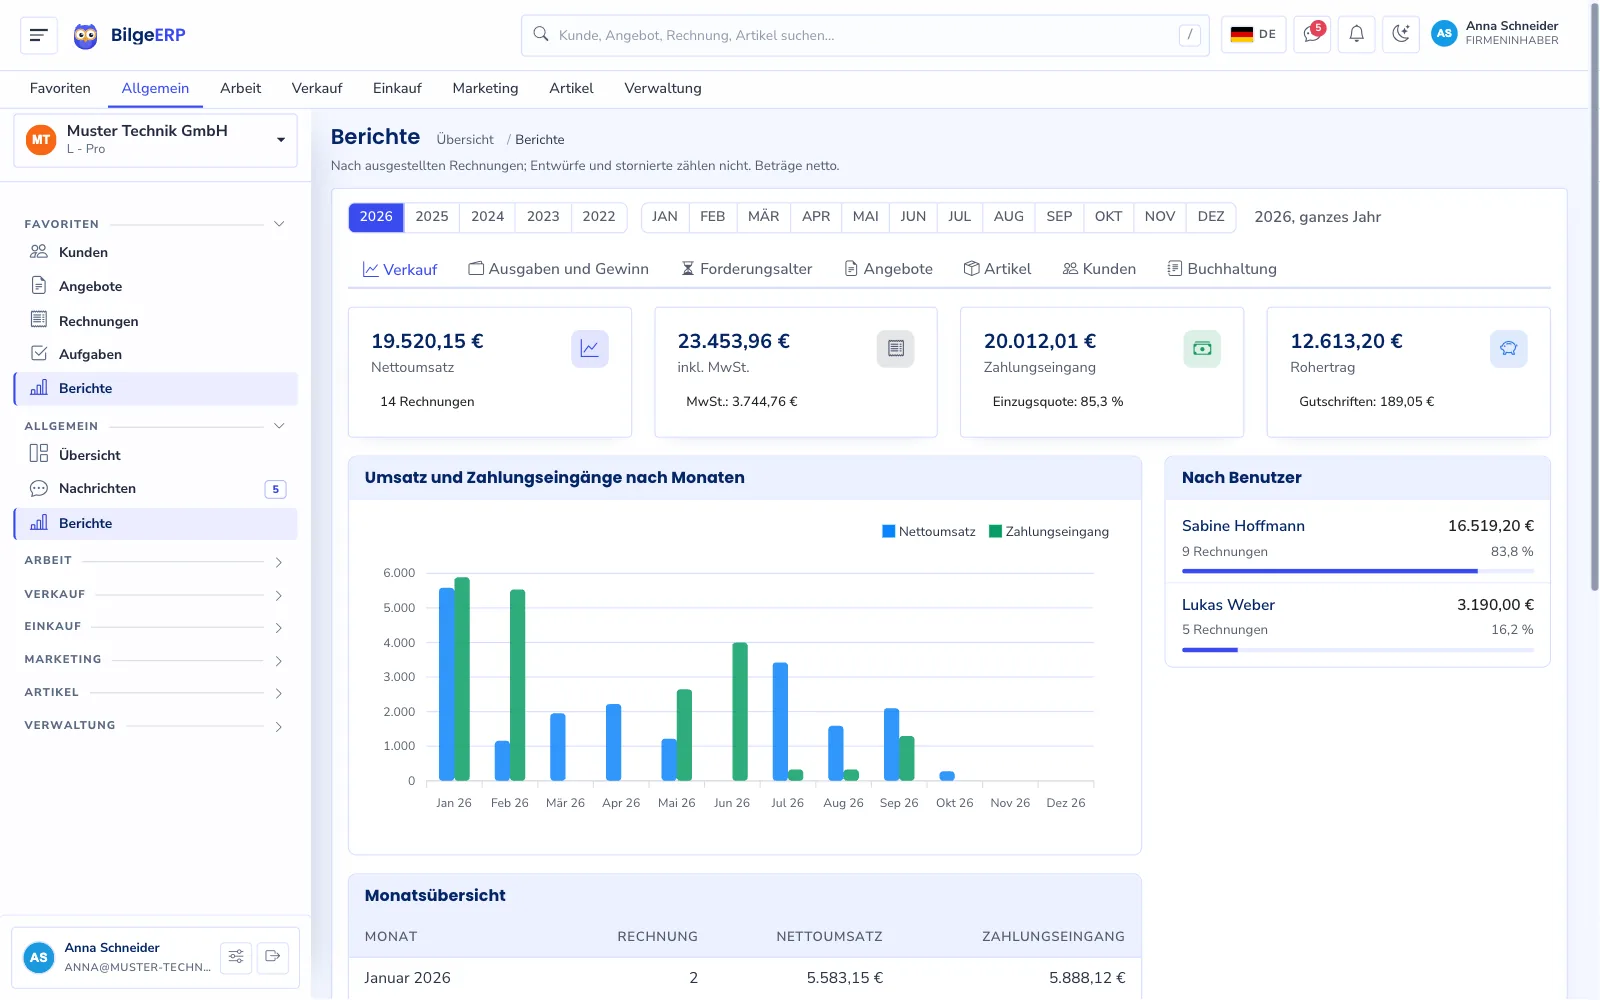Viewport: 1600px width, 1000px height.
Task: Click the Übersicht breadcrumb link
Action: tap(465, 140)
